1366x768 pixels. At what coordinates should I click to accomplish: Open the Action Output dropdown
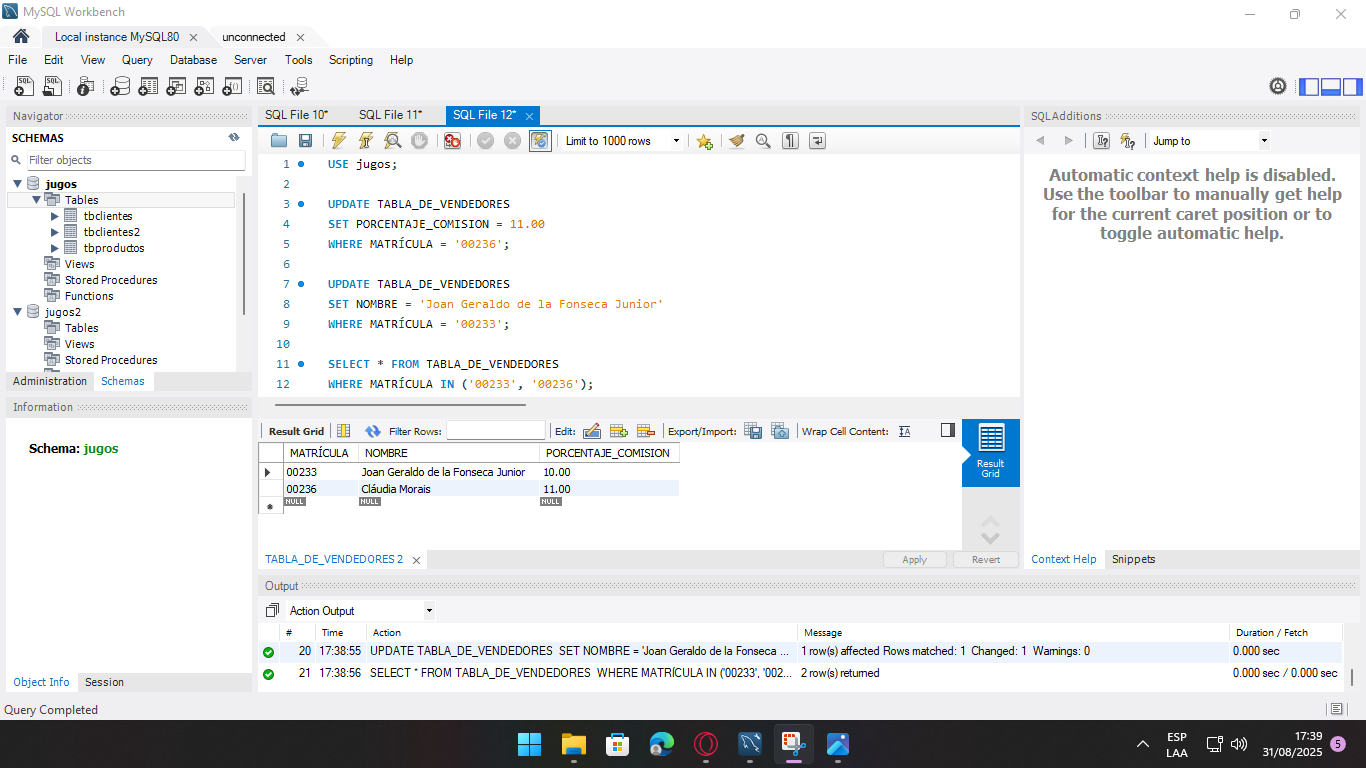[360, 610]
